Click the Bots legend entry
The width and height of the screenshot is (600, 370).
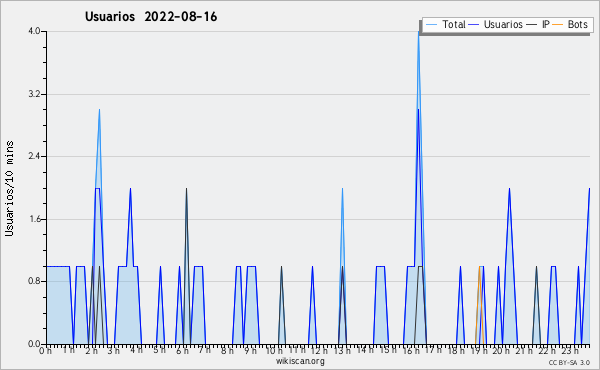tap(570, 24)
